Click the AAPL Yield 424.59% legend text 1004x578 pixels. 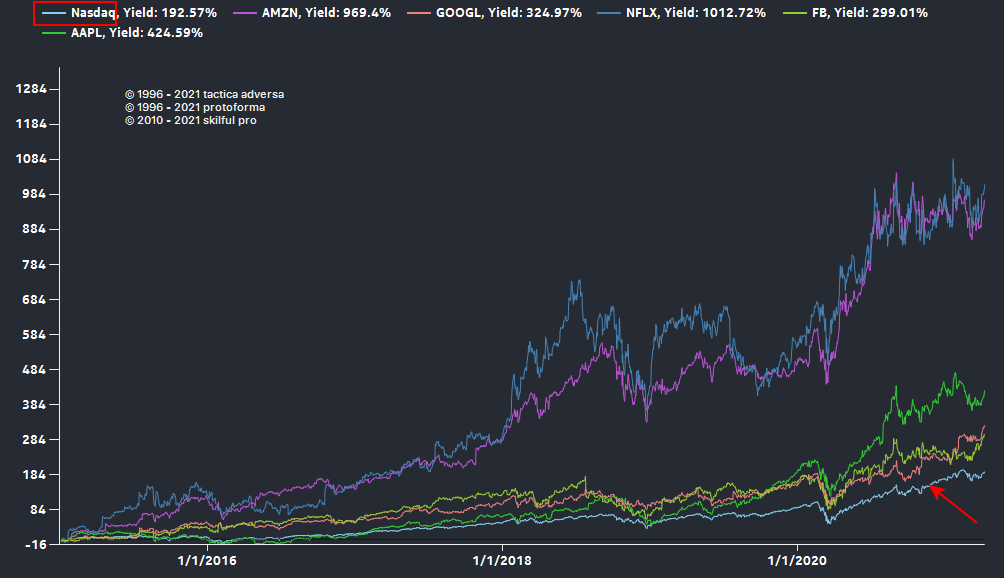pos(137,33)
